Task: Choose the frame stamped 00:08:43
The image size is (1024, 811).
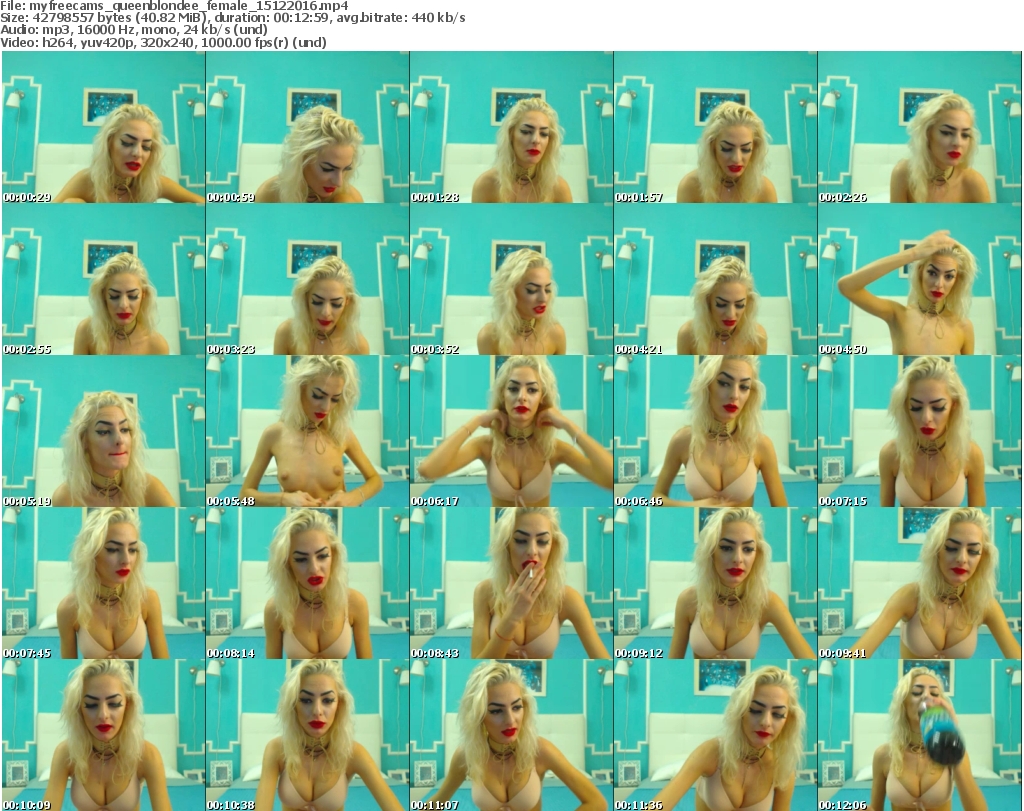Action: (x=511, y=583)
